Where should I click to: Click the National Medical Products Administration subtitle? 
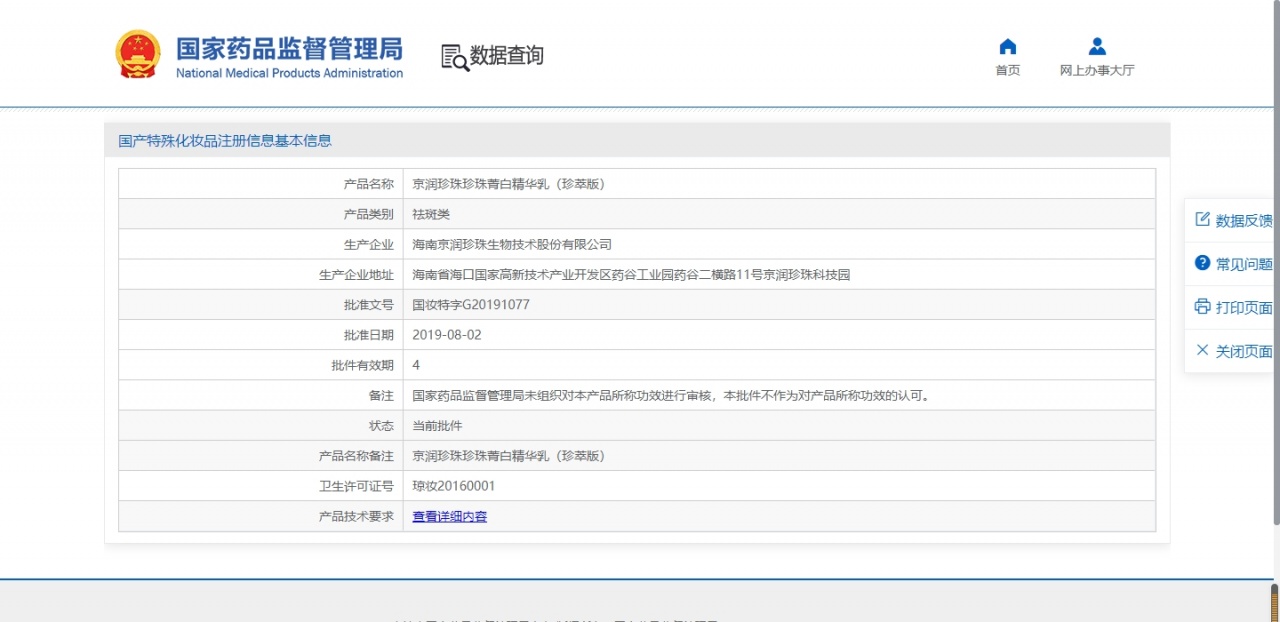point(289,73)
